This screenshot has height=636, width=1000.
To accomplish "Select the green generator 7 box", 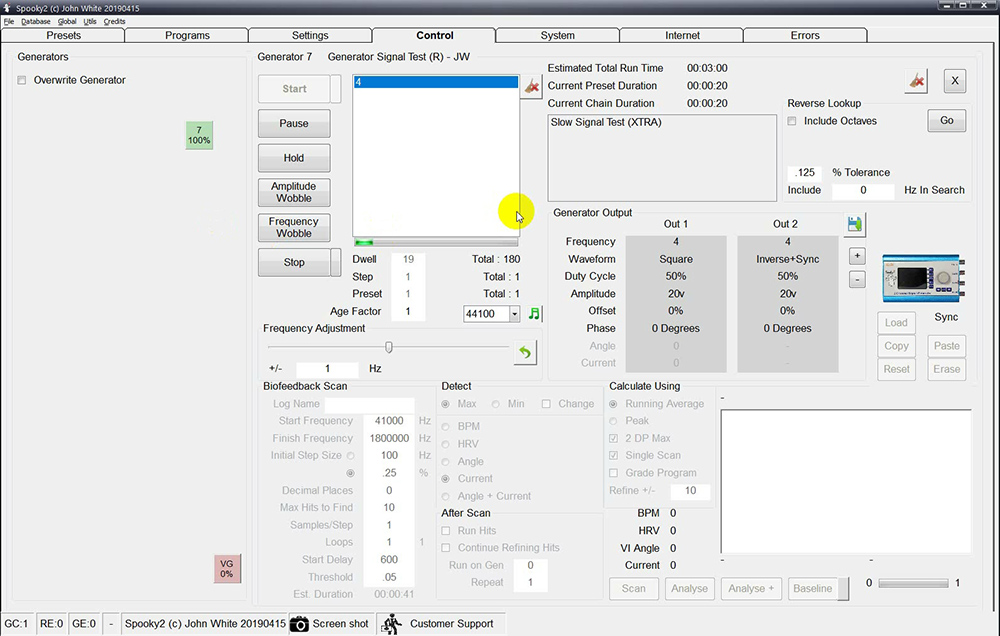I will click(199, 135).
